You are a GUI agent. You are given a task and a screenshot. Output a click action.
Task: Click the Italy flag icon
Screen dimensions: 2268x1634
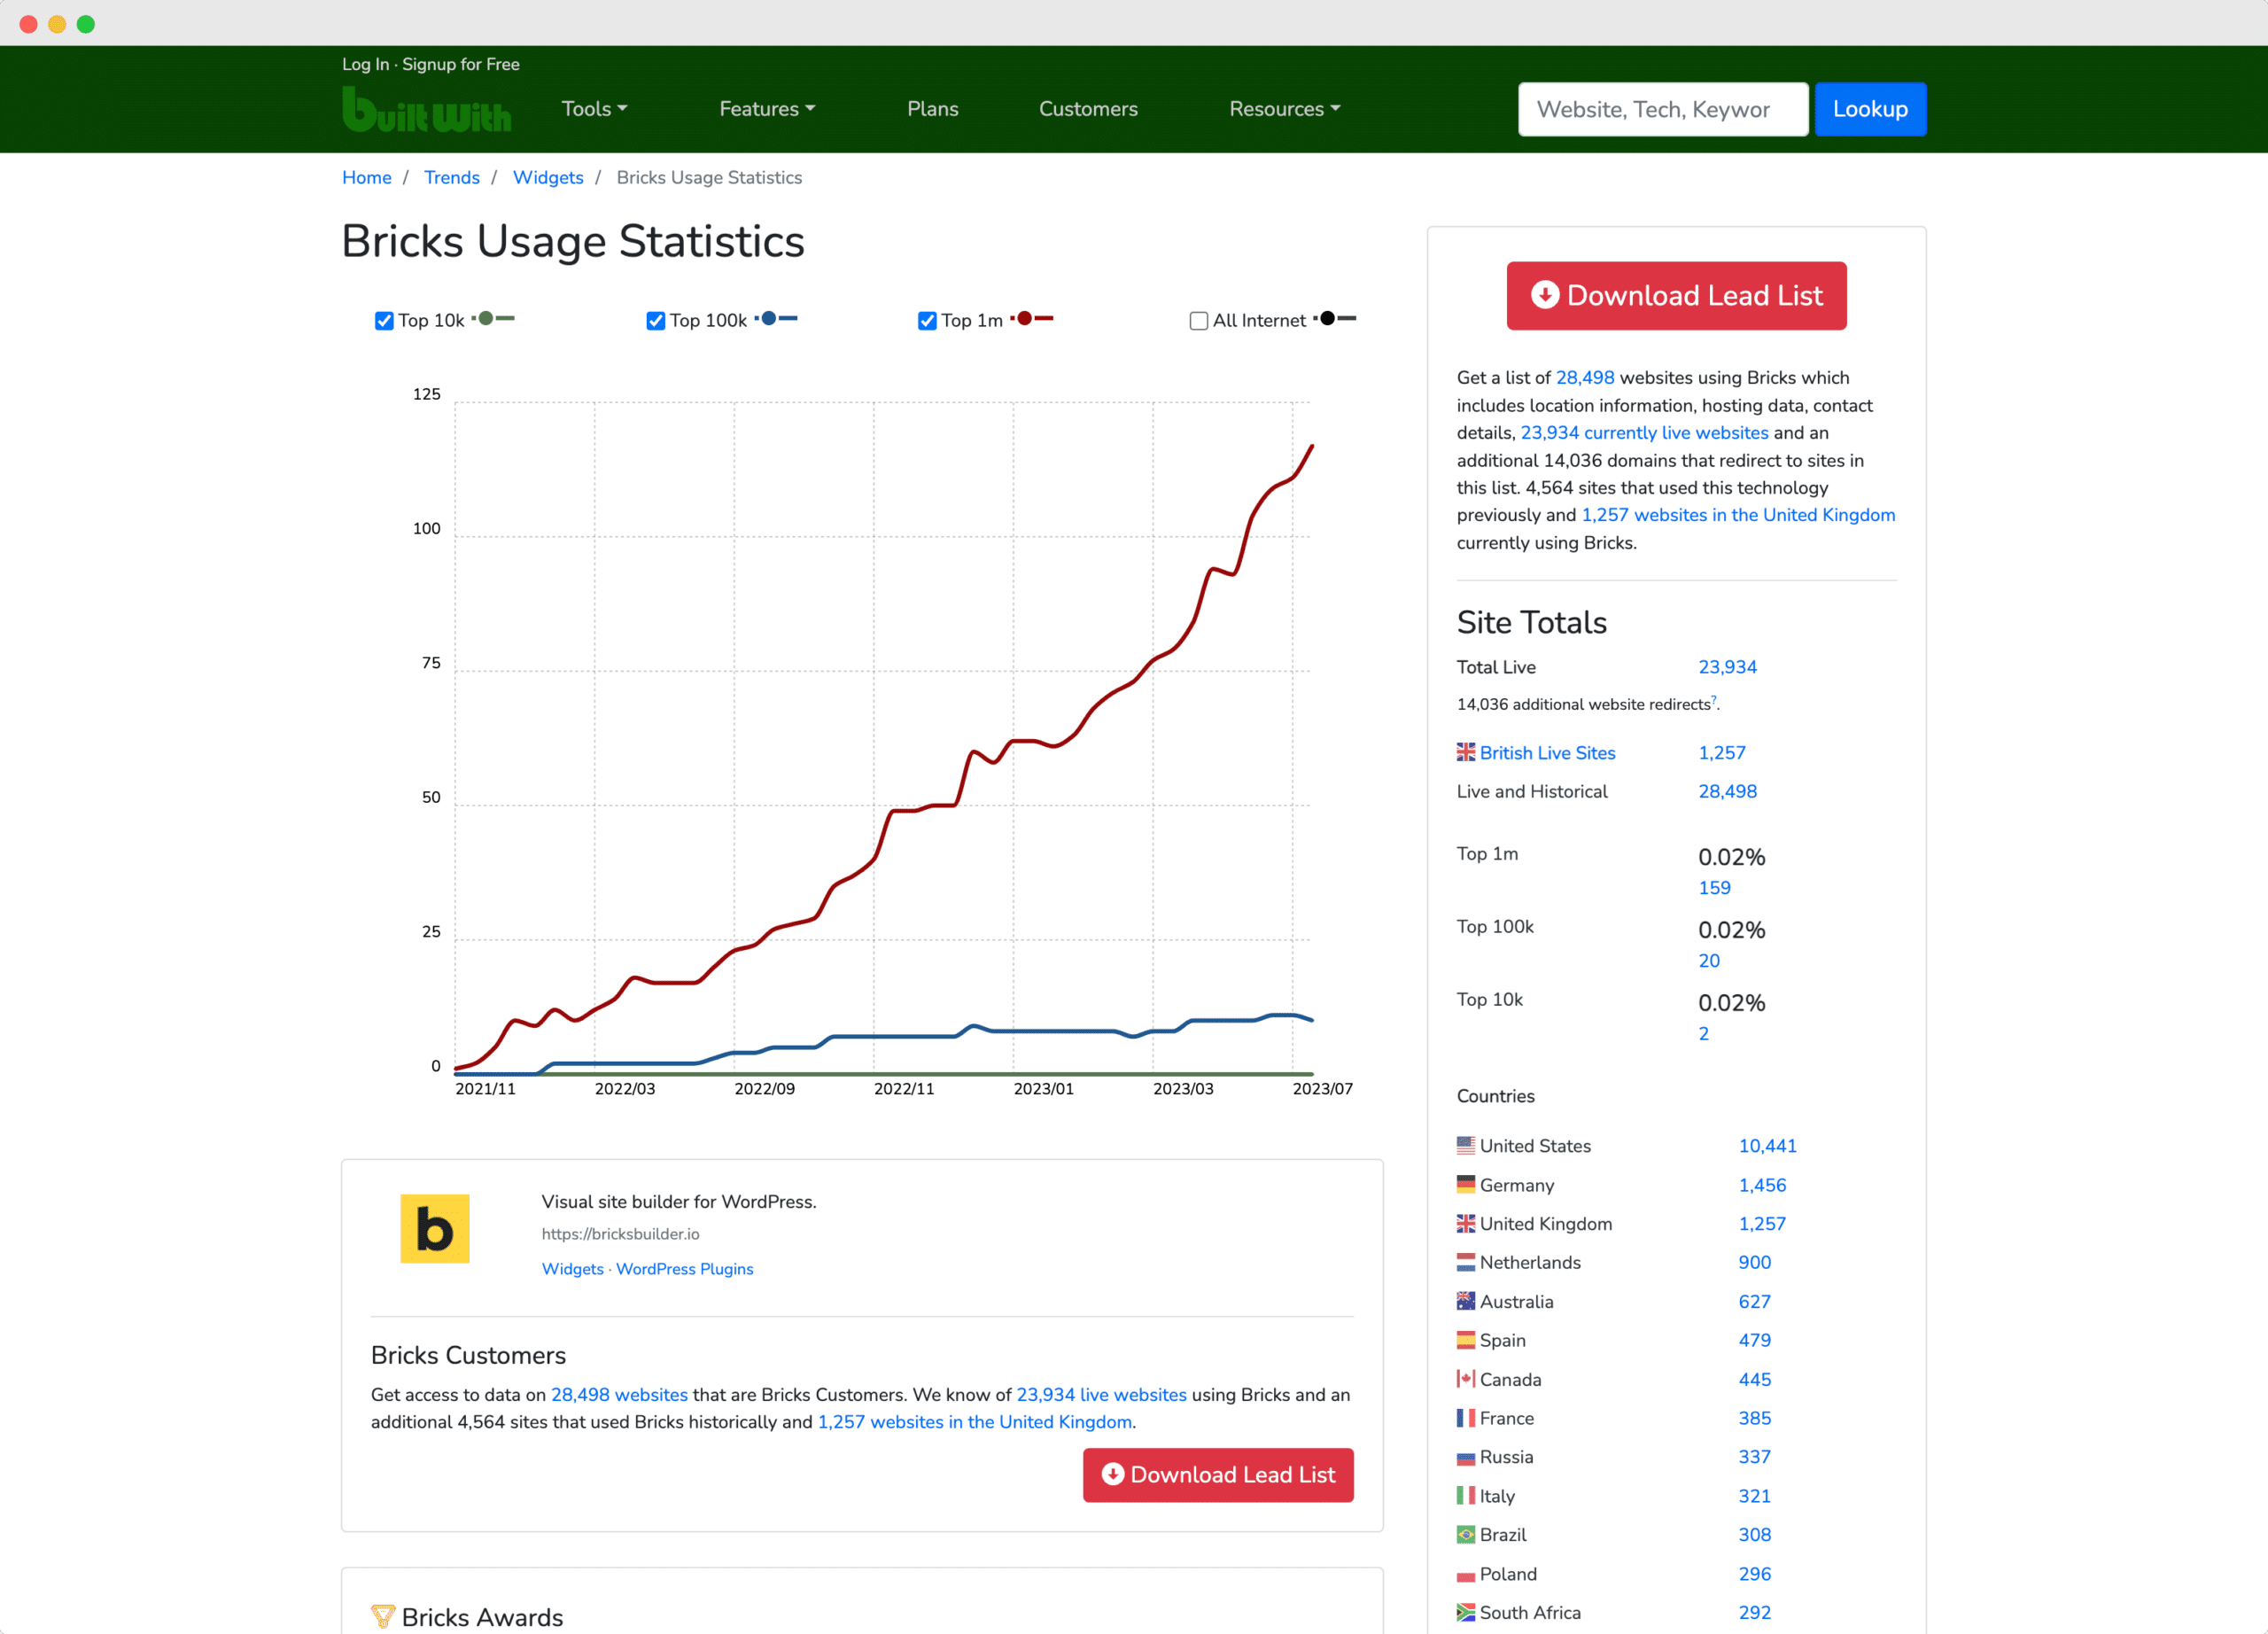[x=1465, y=1495]
